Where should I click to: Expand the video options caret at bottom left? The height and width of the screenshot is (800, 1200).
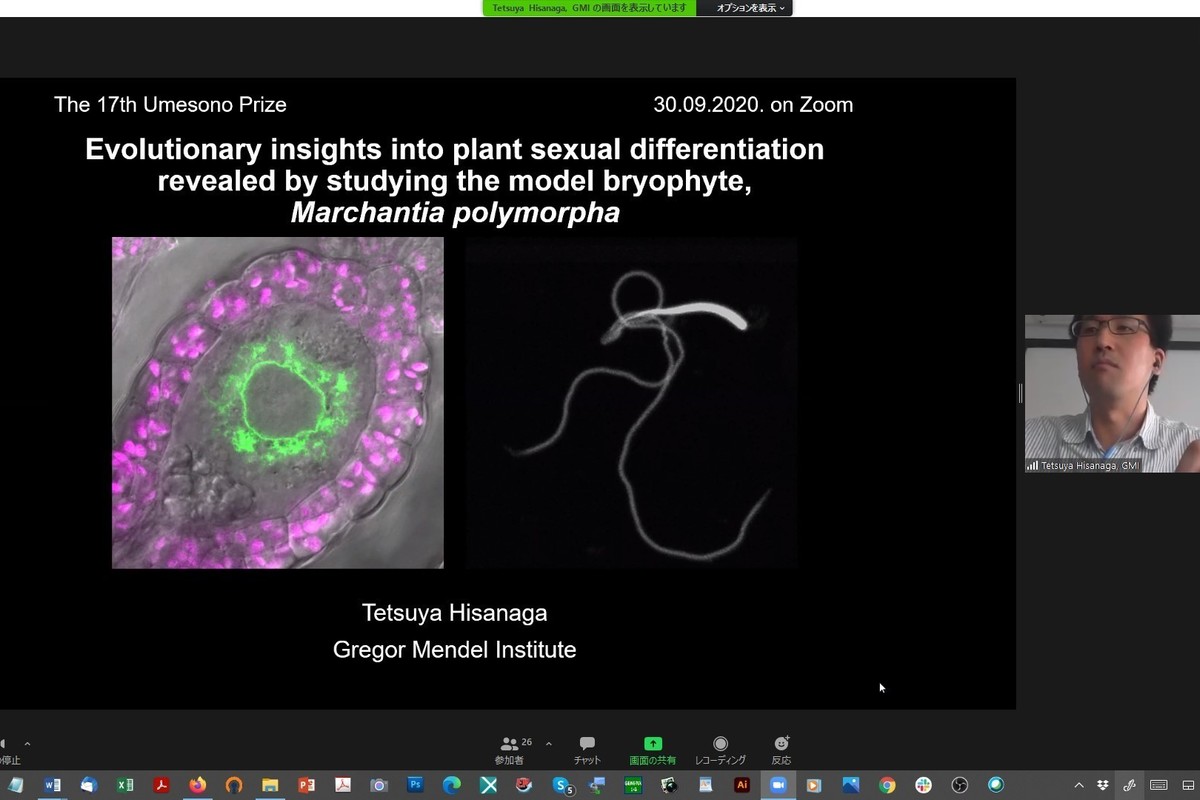tap(27, 744)
